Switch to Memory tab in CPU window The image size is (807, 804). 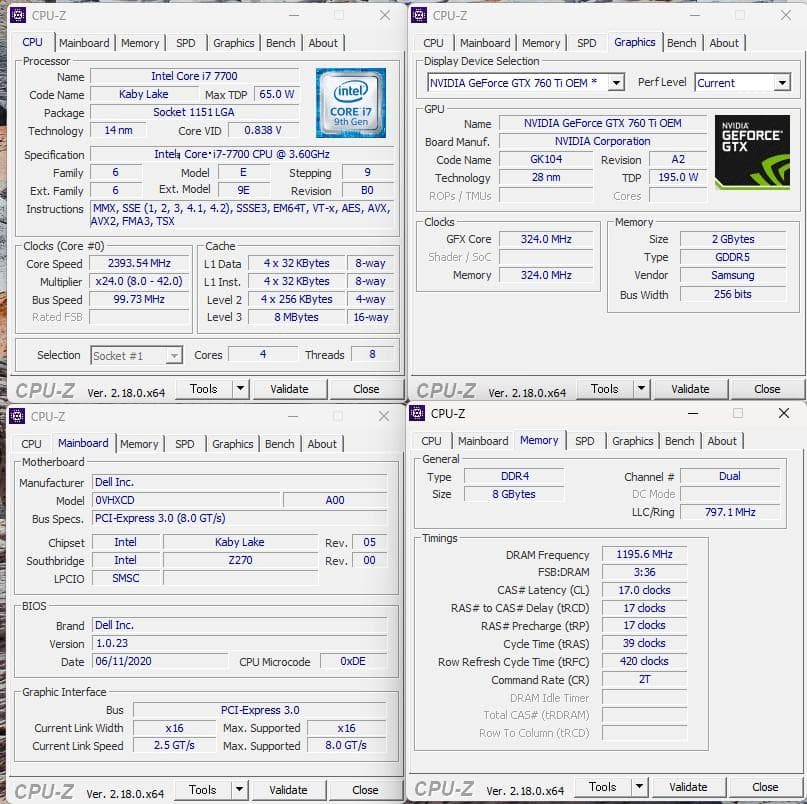[140, 43]
